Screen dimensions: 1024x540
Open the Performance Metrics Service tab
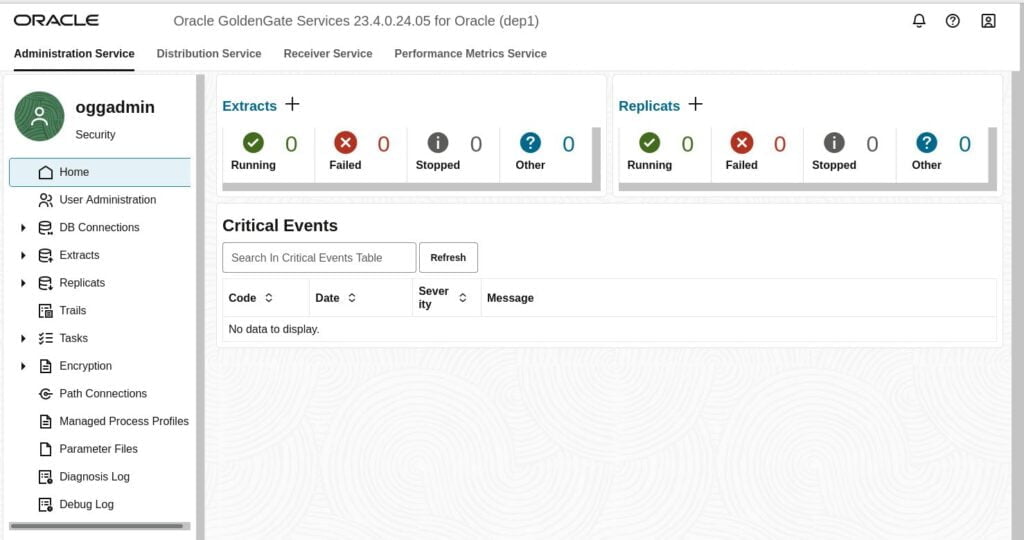point(470,54)
